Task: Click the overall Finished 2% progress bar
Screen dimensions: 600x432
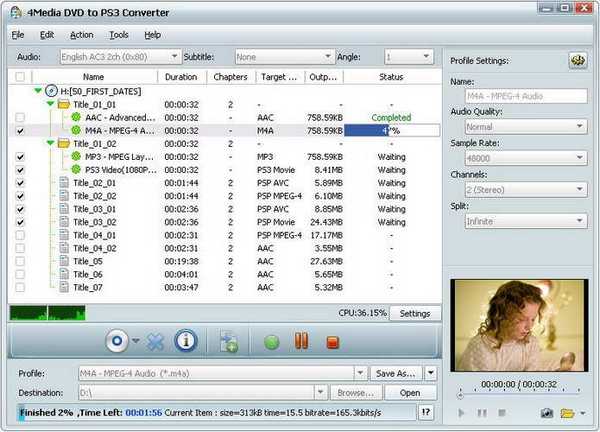Action: coord(217,412)
